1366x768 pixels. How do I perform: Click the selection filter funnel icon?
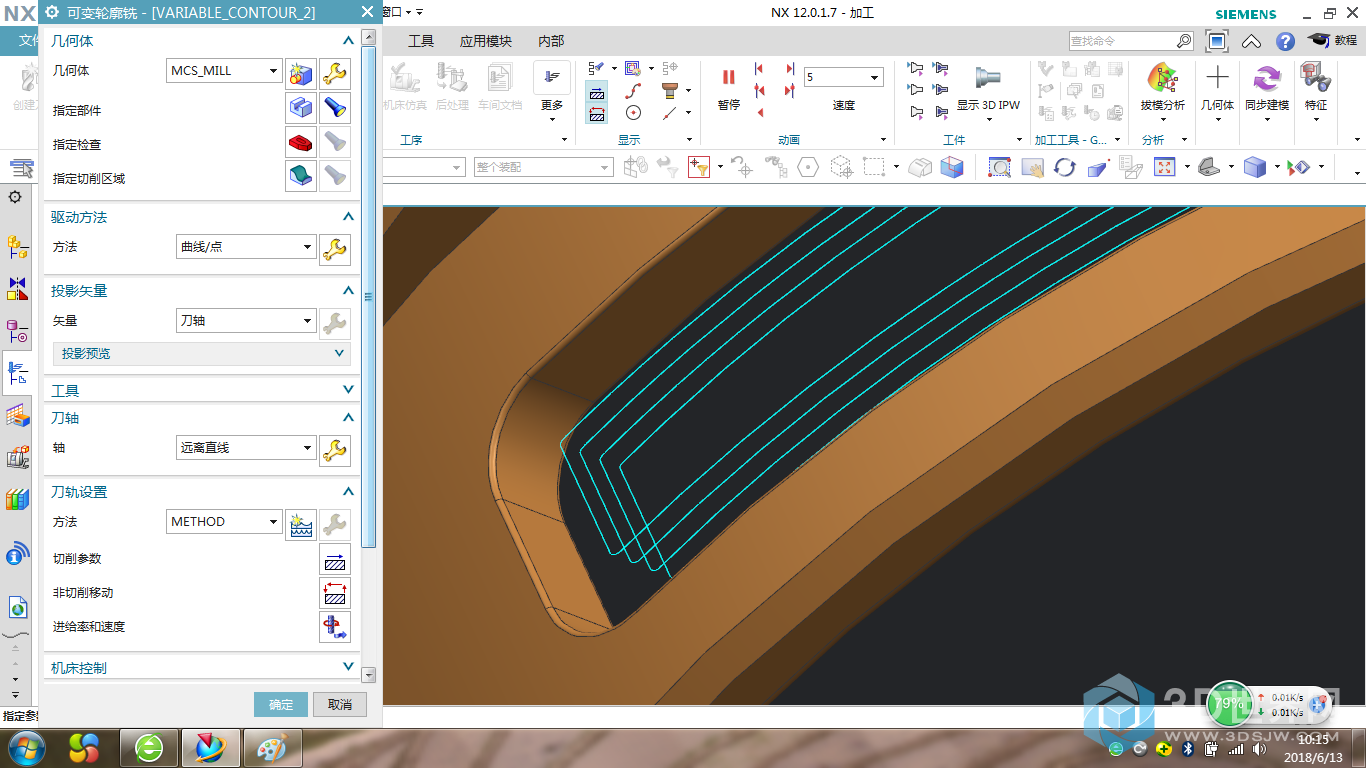click(697, 168)
